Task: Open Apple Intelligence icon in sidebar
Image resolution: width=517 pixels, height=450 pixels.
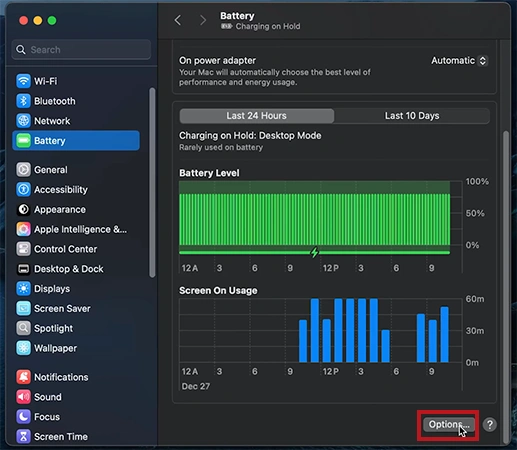Action: 23,229
